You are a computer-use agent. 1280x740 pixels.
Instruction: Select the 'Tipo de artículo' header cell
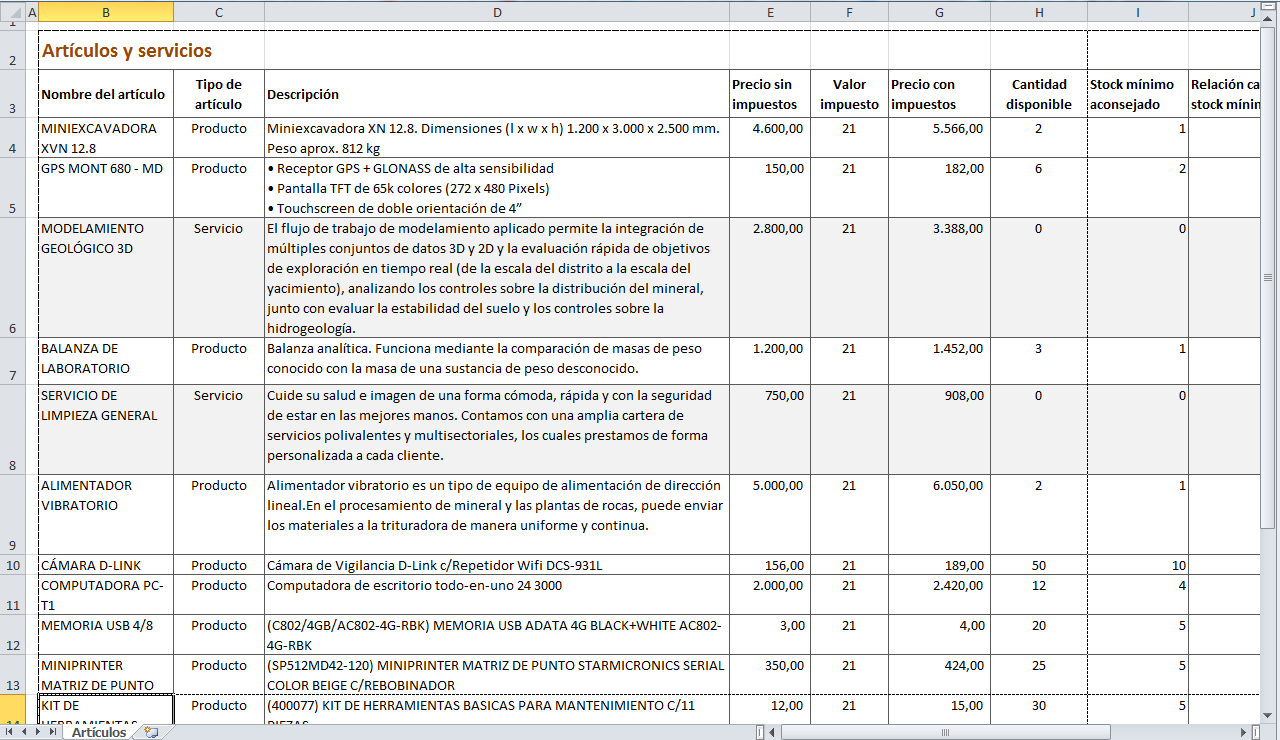[x=219, y=94]
